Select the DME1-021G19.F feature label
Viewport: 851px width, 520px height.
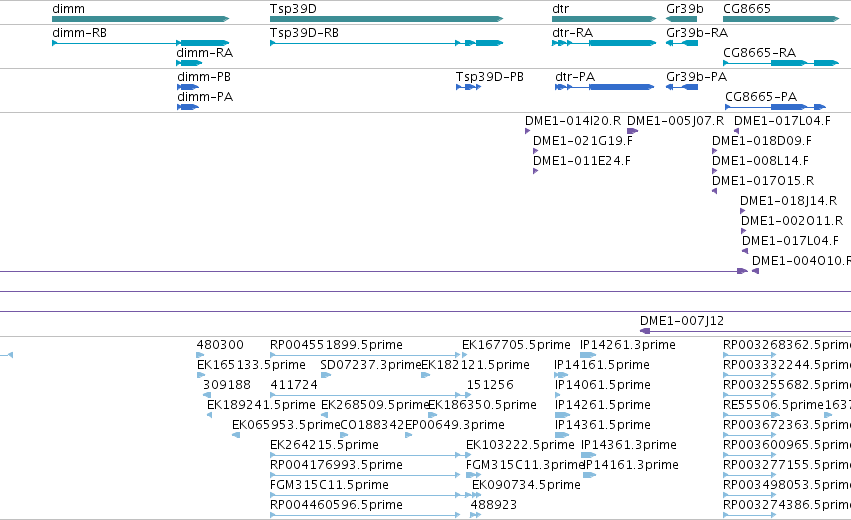pyautogui.click(x=583, y=141)
